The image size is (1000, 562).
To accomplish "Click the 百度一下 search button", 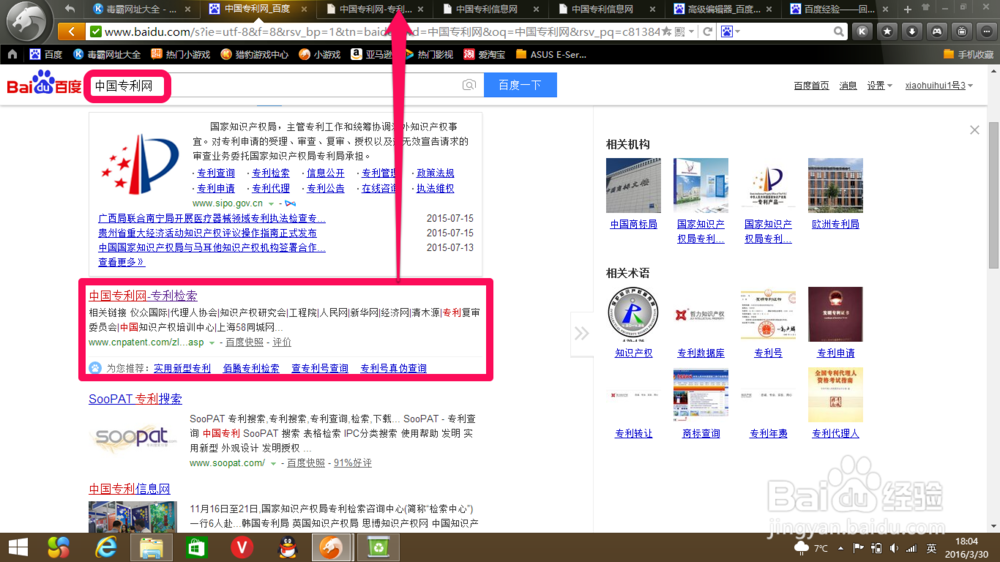I will tap(520, 85).
